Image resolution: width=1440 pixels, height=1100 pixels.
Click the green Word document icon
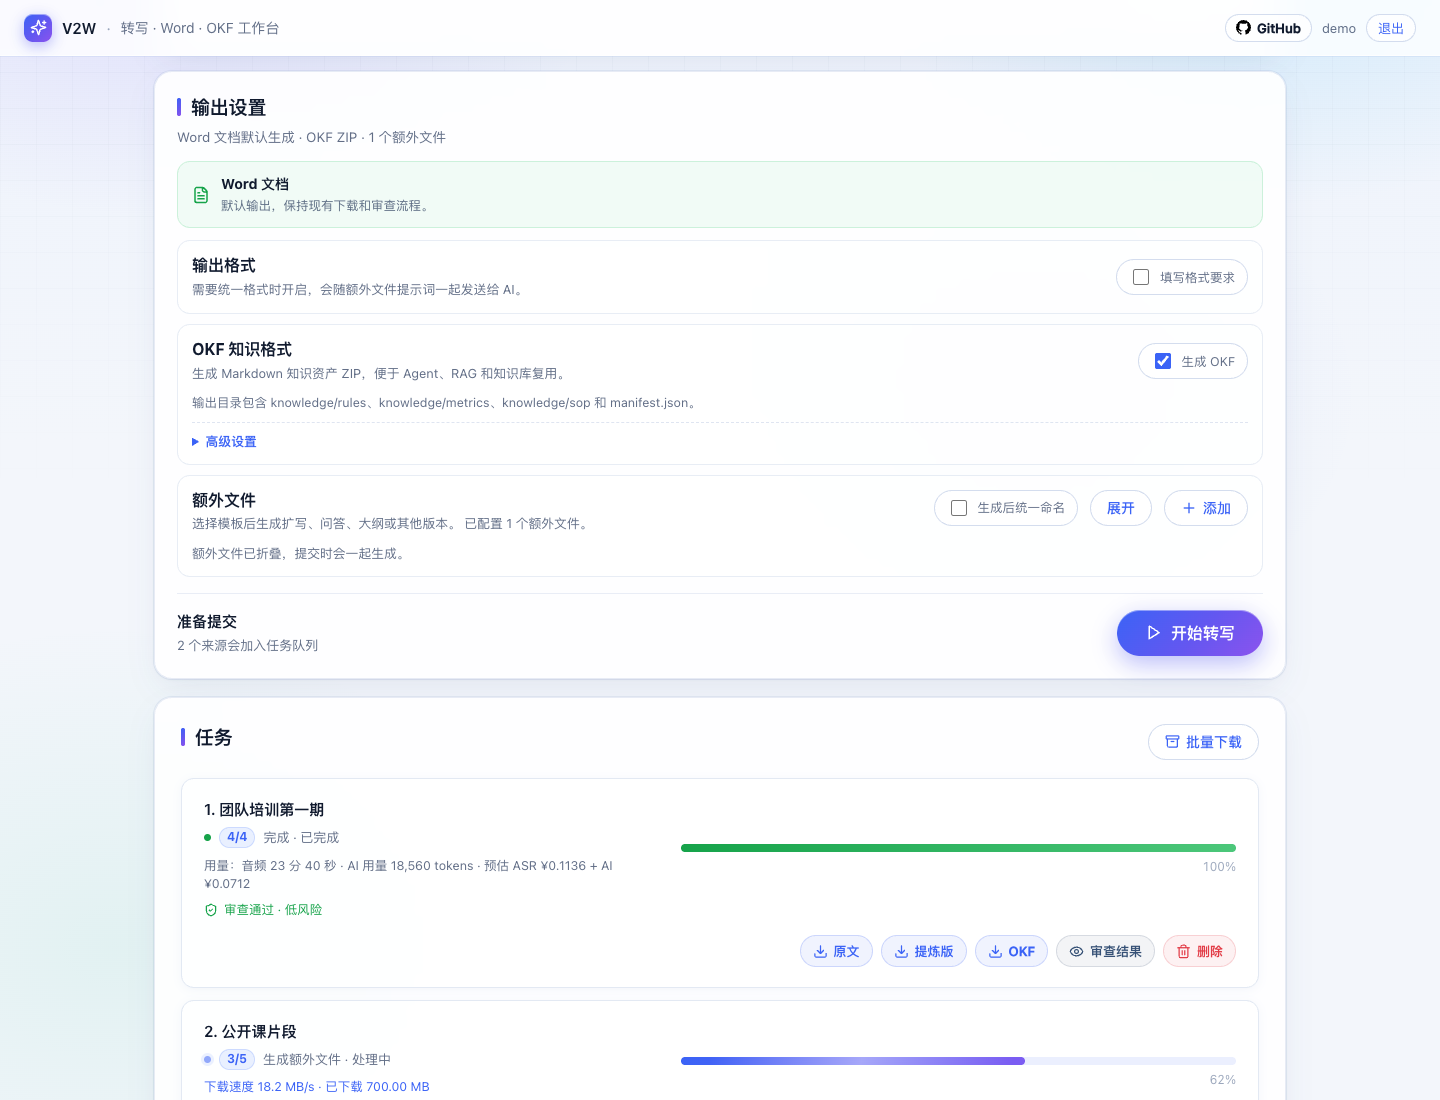coord(201,195)
